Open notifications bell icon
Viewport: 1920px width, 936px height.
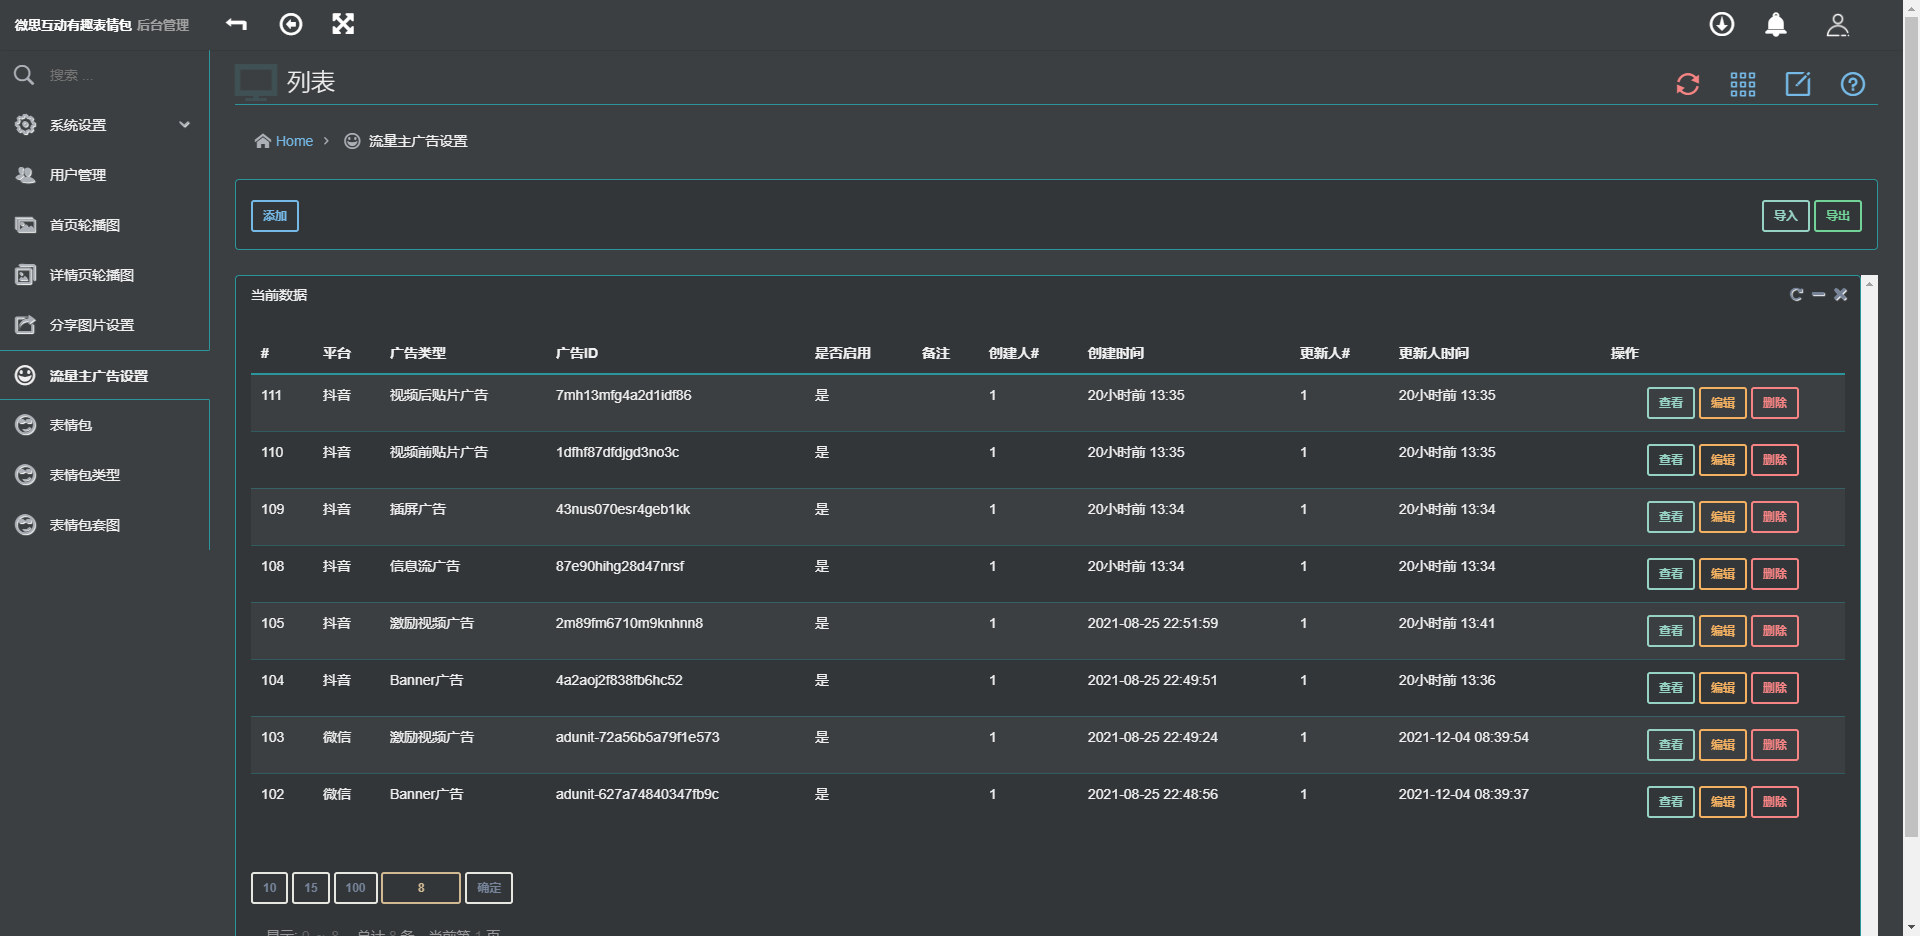click(x=1776, y=24)
